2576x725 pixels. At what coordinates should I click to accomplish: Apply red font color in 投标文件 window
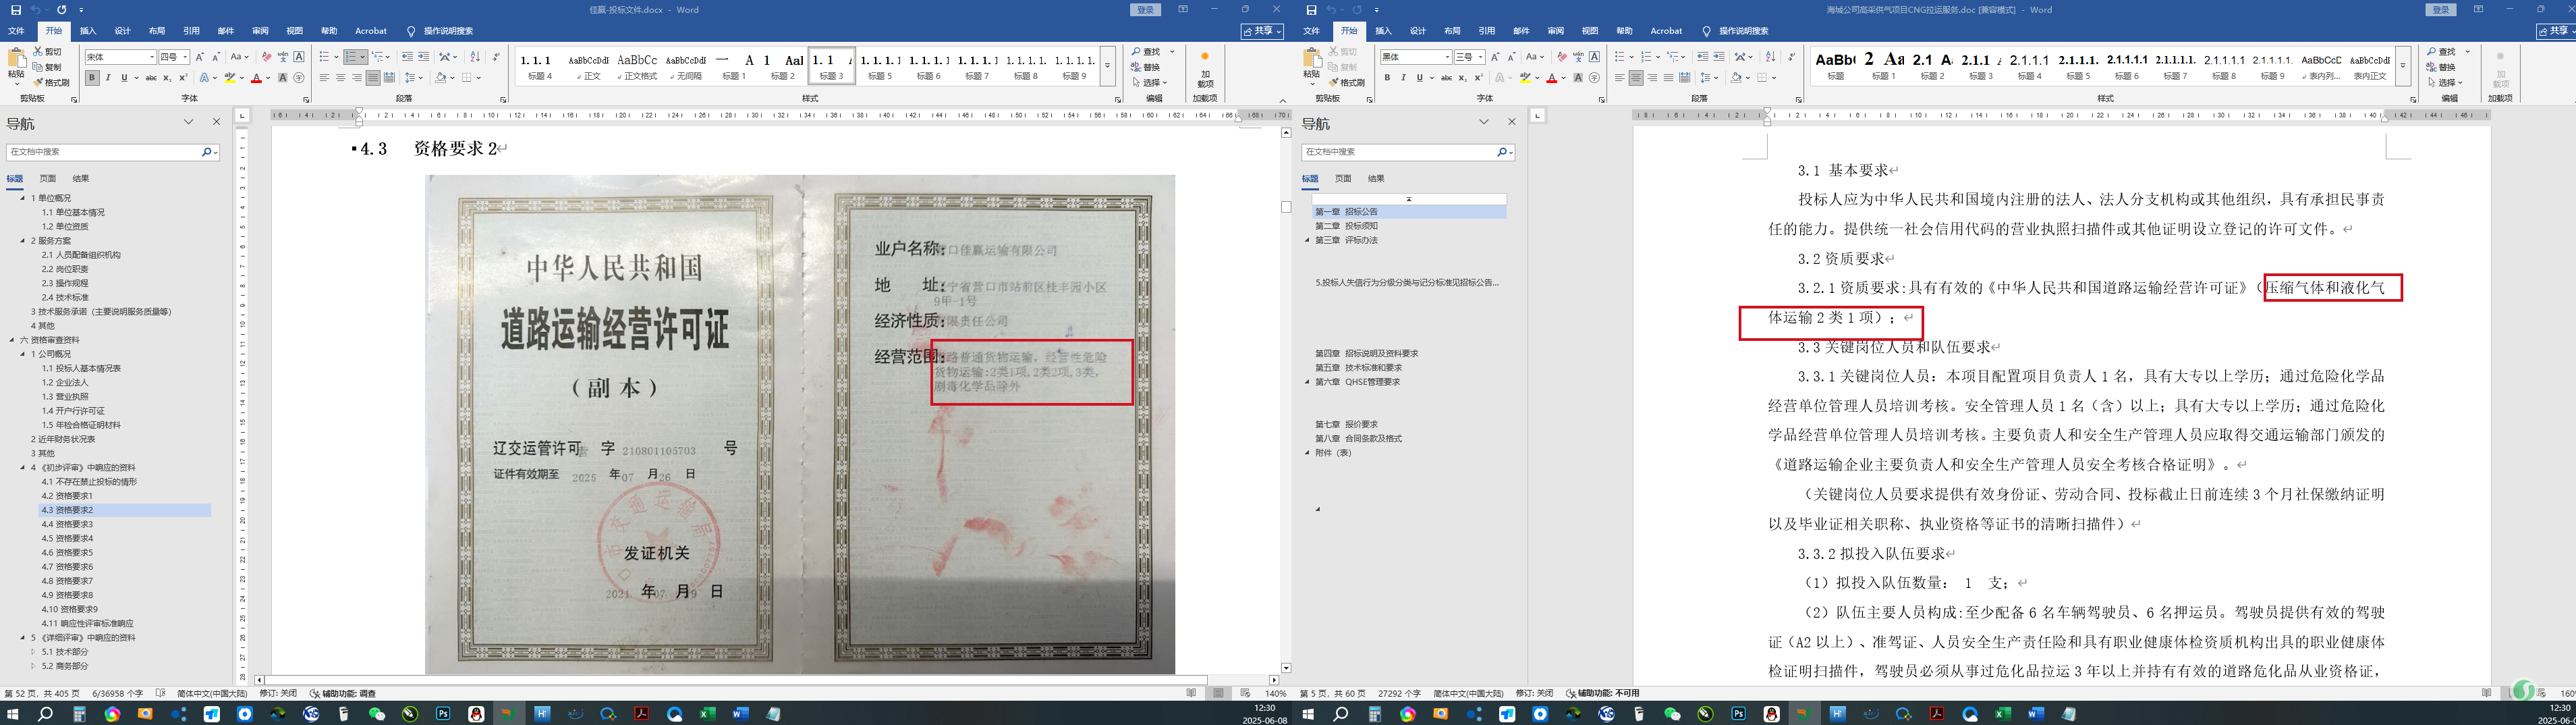point(256,78)
